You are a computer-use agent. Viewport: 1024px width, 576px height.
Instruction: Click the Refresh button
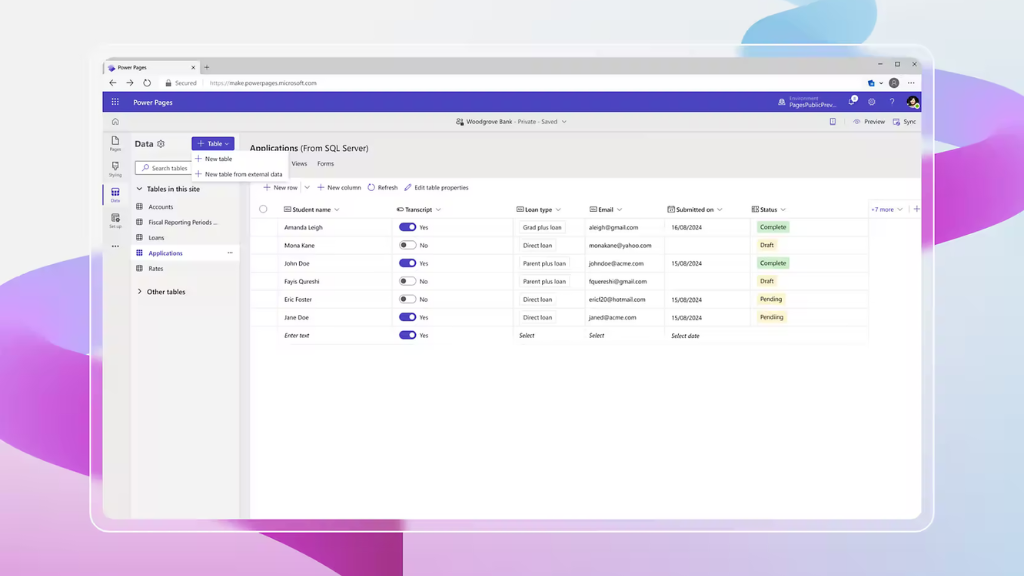tap(383, 187)
